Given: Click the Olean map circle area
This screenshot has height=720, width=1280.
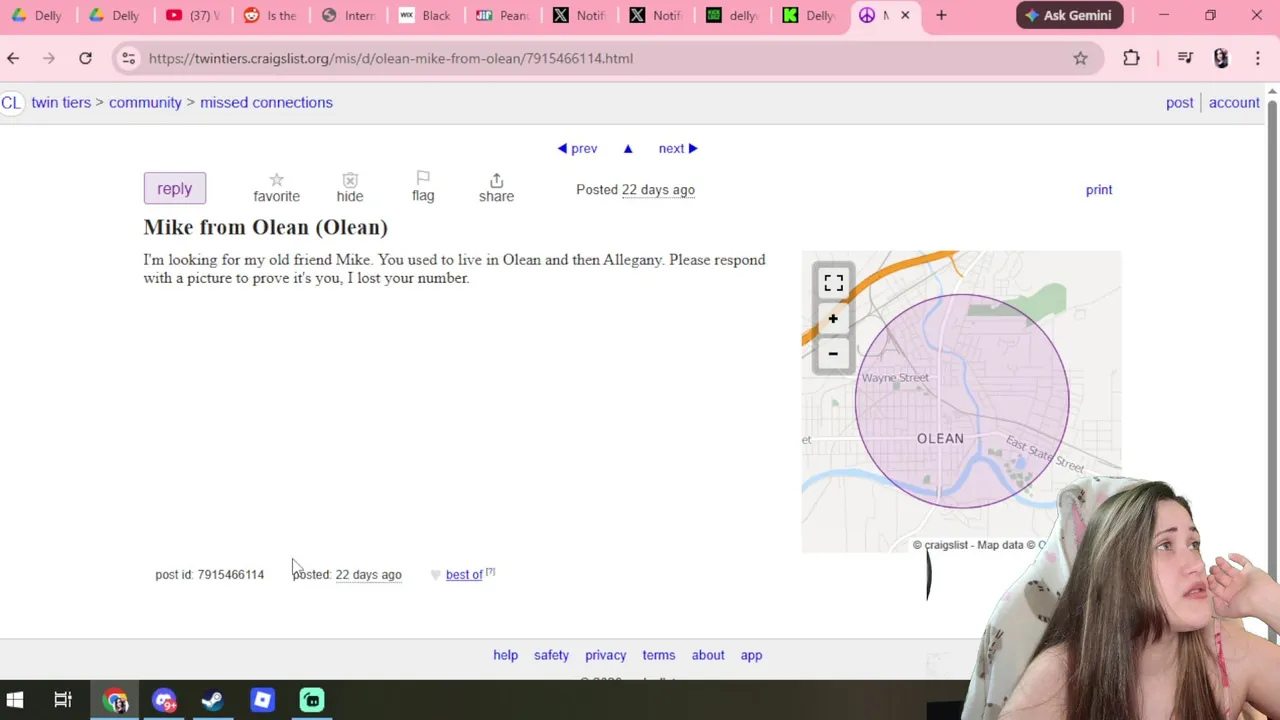Looking at the screenshot, I should 962,401.
